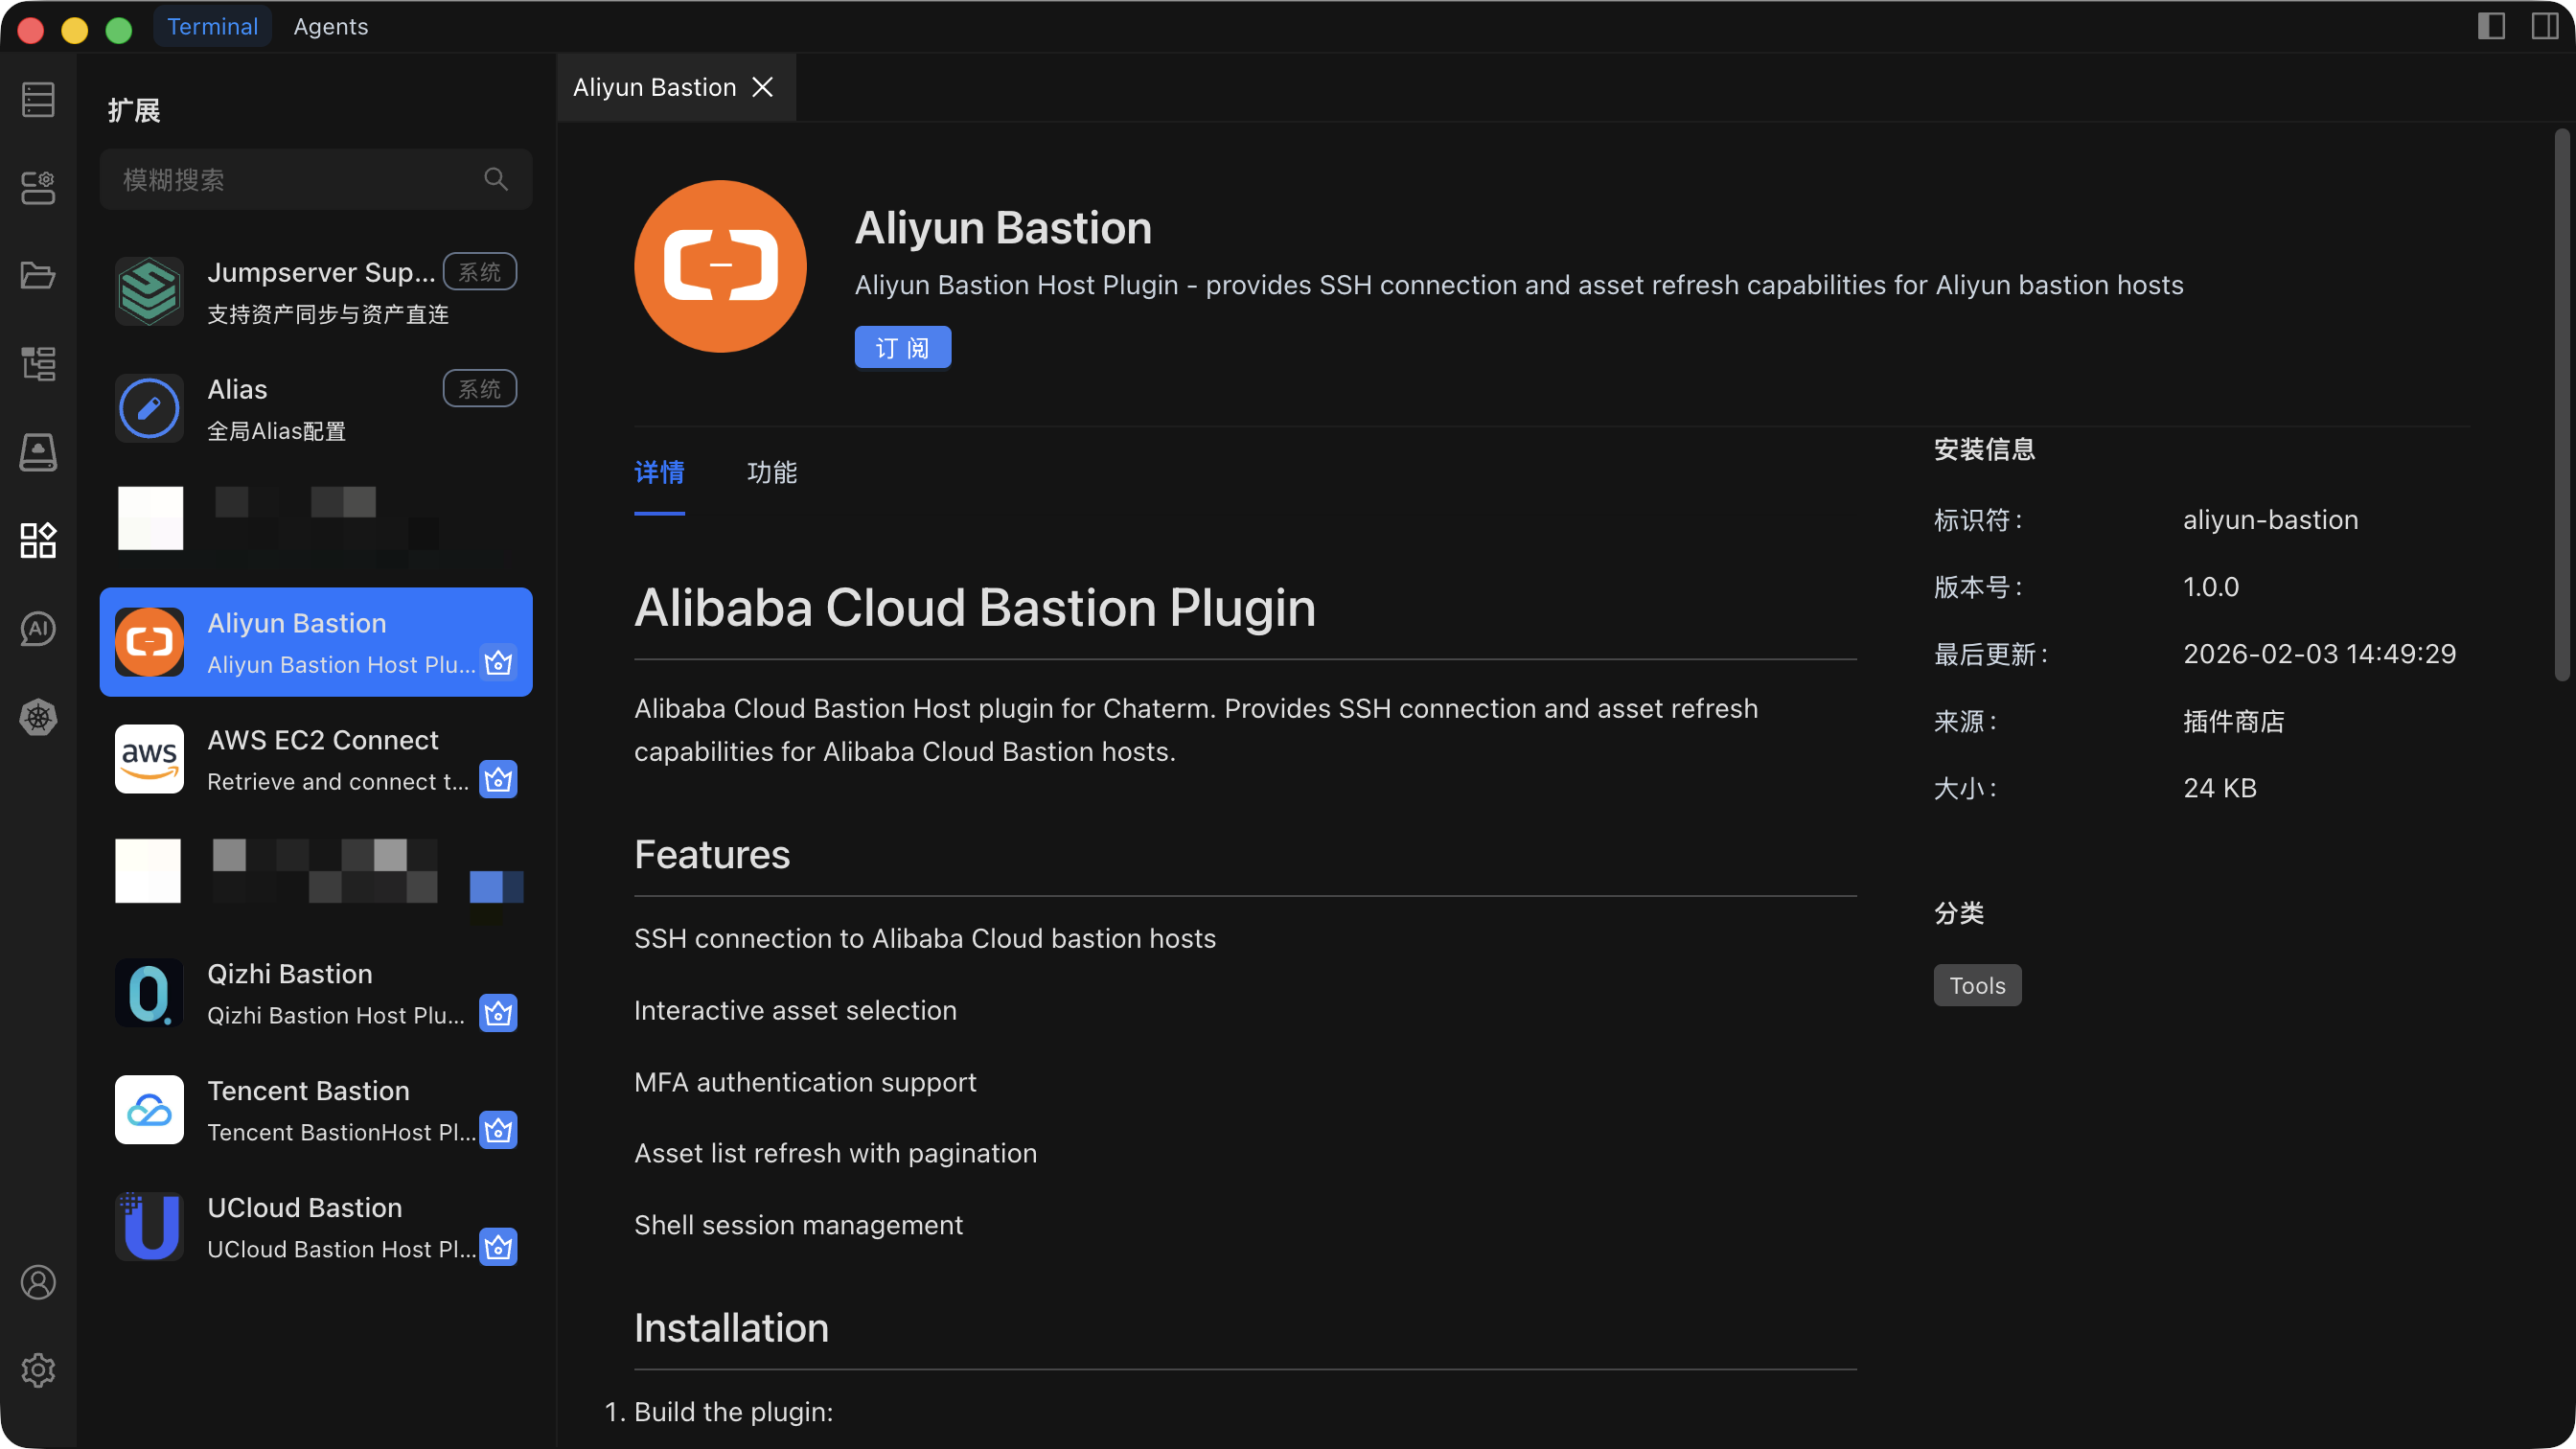Click the Tools category tag
The width and height of the screenshot is (2576, 1449).
click(x=1976, y=985)
